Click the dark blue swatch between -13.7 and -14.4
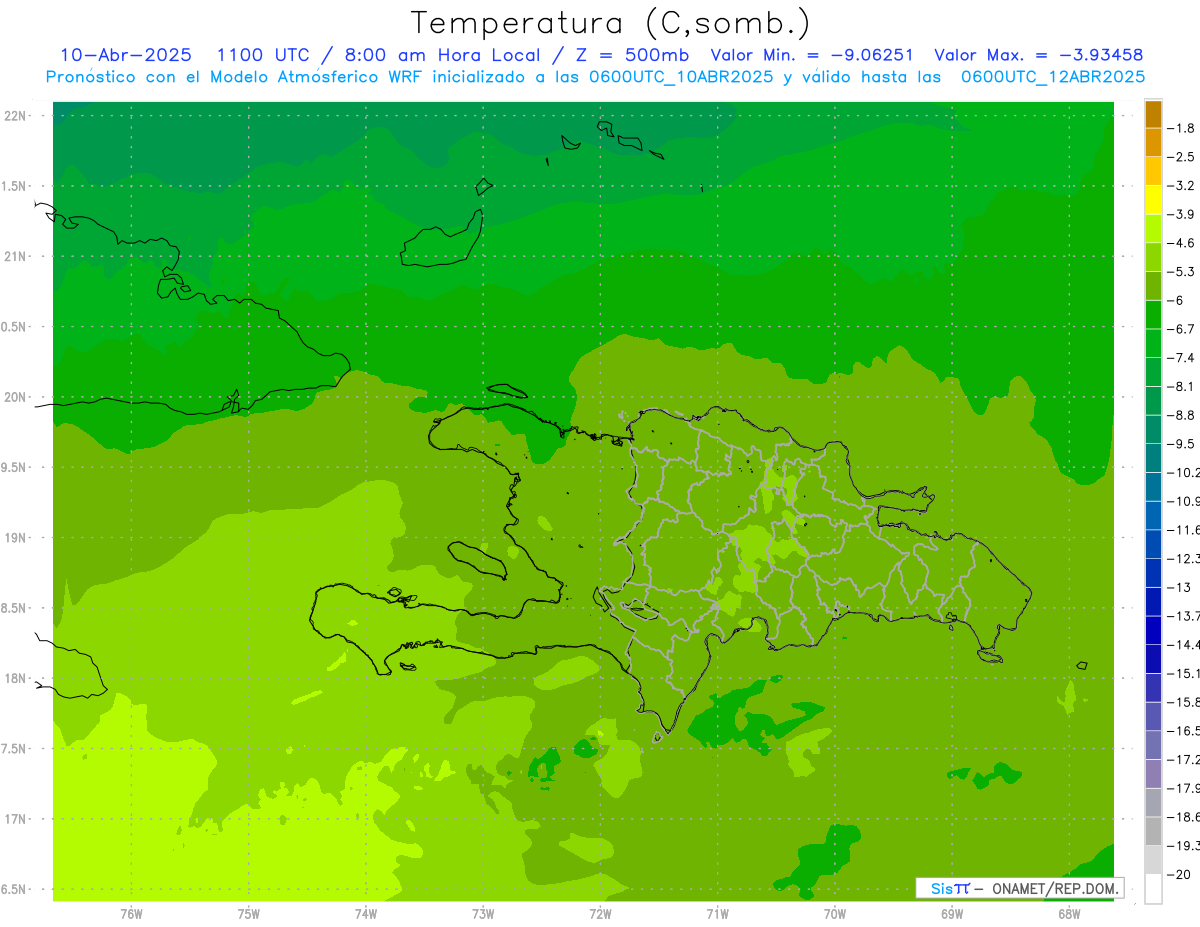This screenshot has width=1200, height=927. tap(1153, 630)
